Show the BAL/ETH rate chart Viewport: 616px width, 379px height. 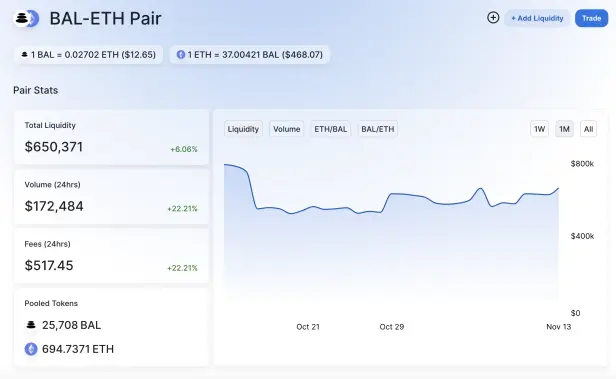pos(378,129)
